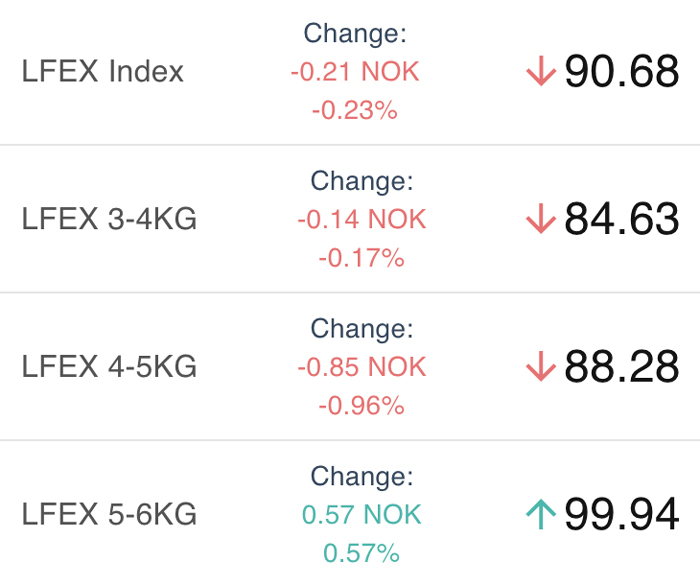
Task: Click the red down arrow beside 88.28
Action: [x=541, y=366]
